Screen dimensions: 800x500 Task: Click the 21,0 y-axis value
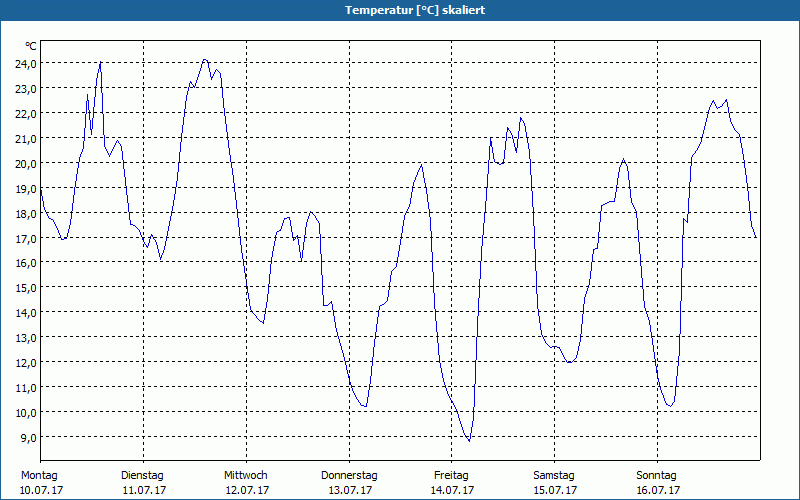[26, 139]
